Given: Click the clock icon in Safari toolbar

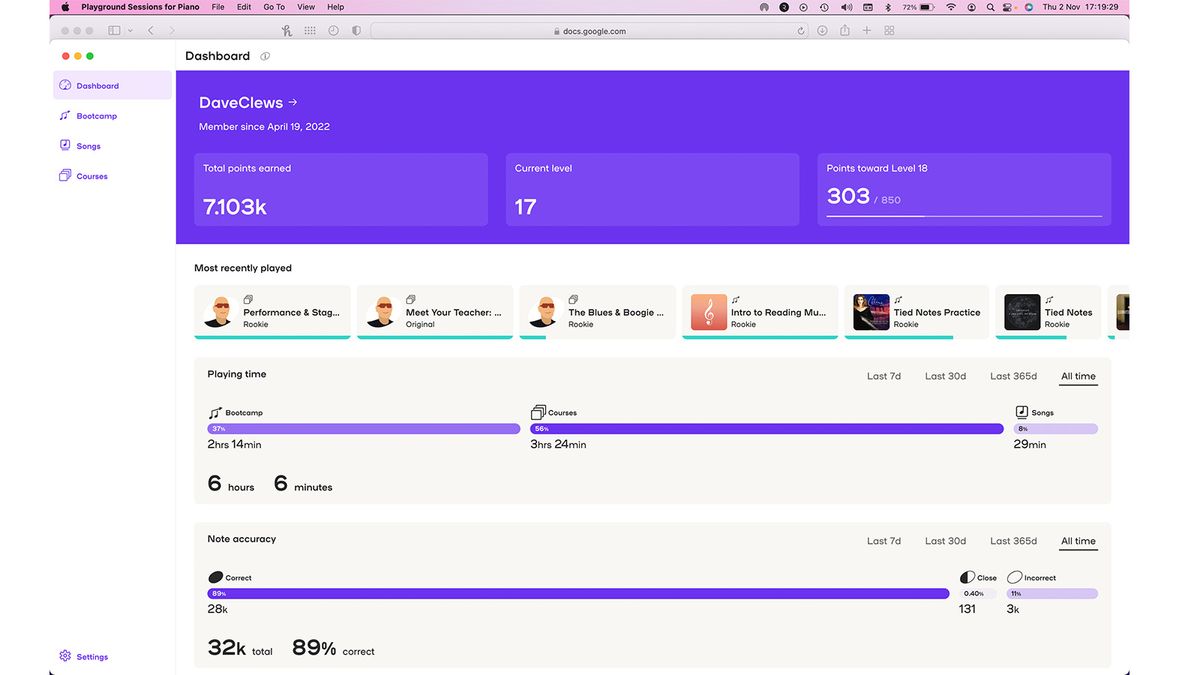Looking at the screenshot, I should pyautogui.click(x=333, y=31).
